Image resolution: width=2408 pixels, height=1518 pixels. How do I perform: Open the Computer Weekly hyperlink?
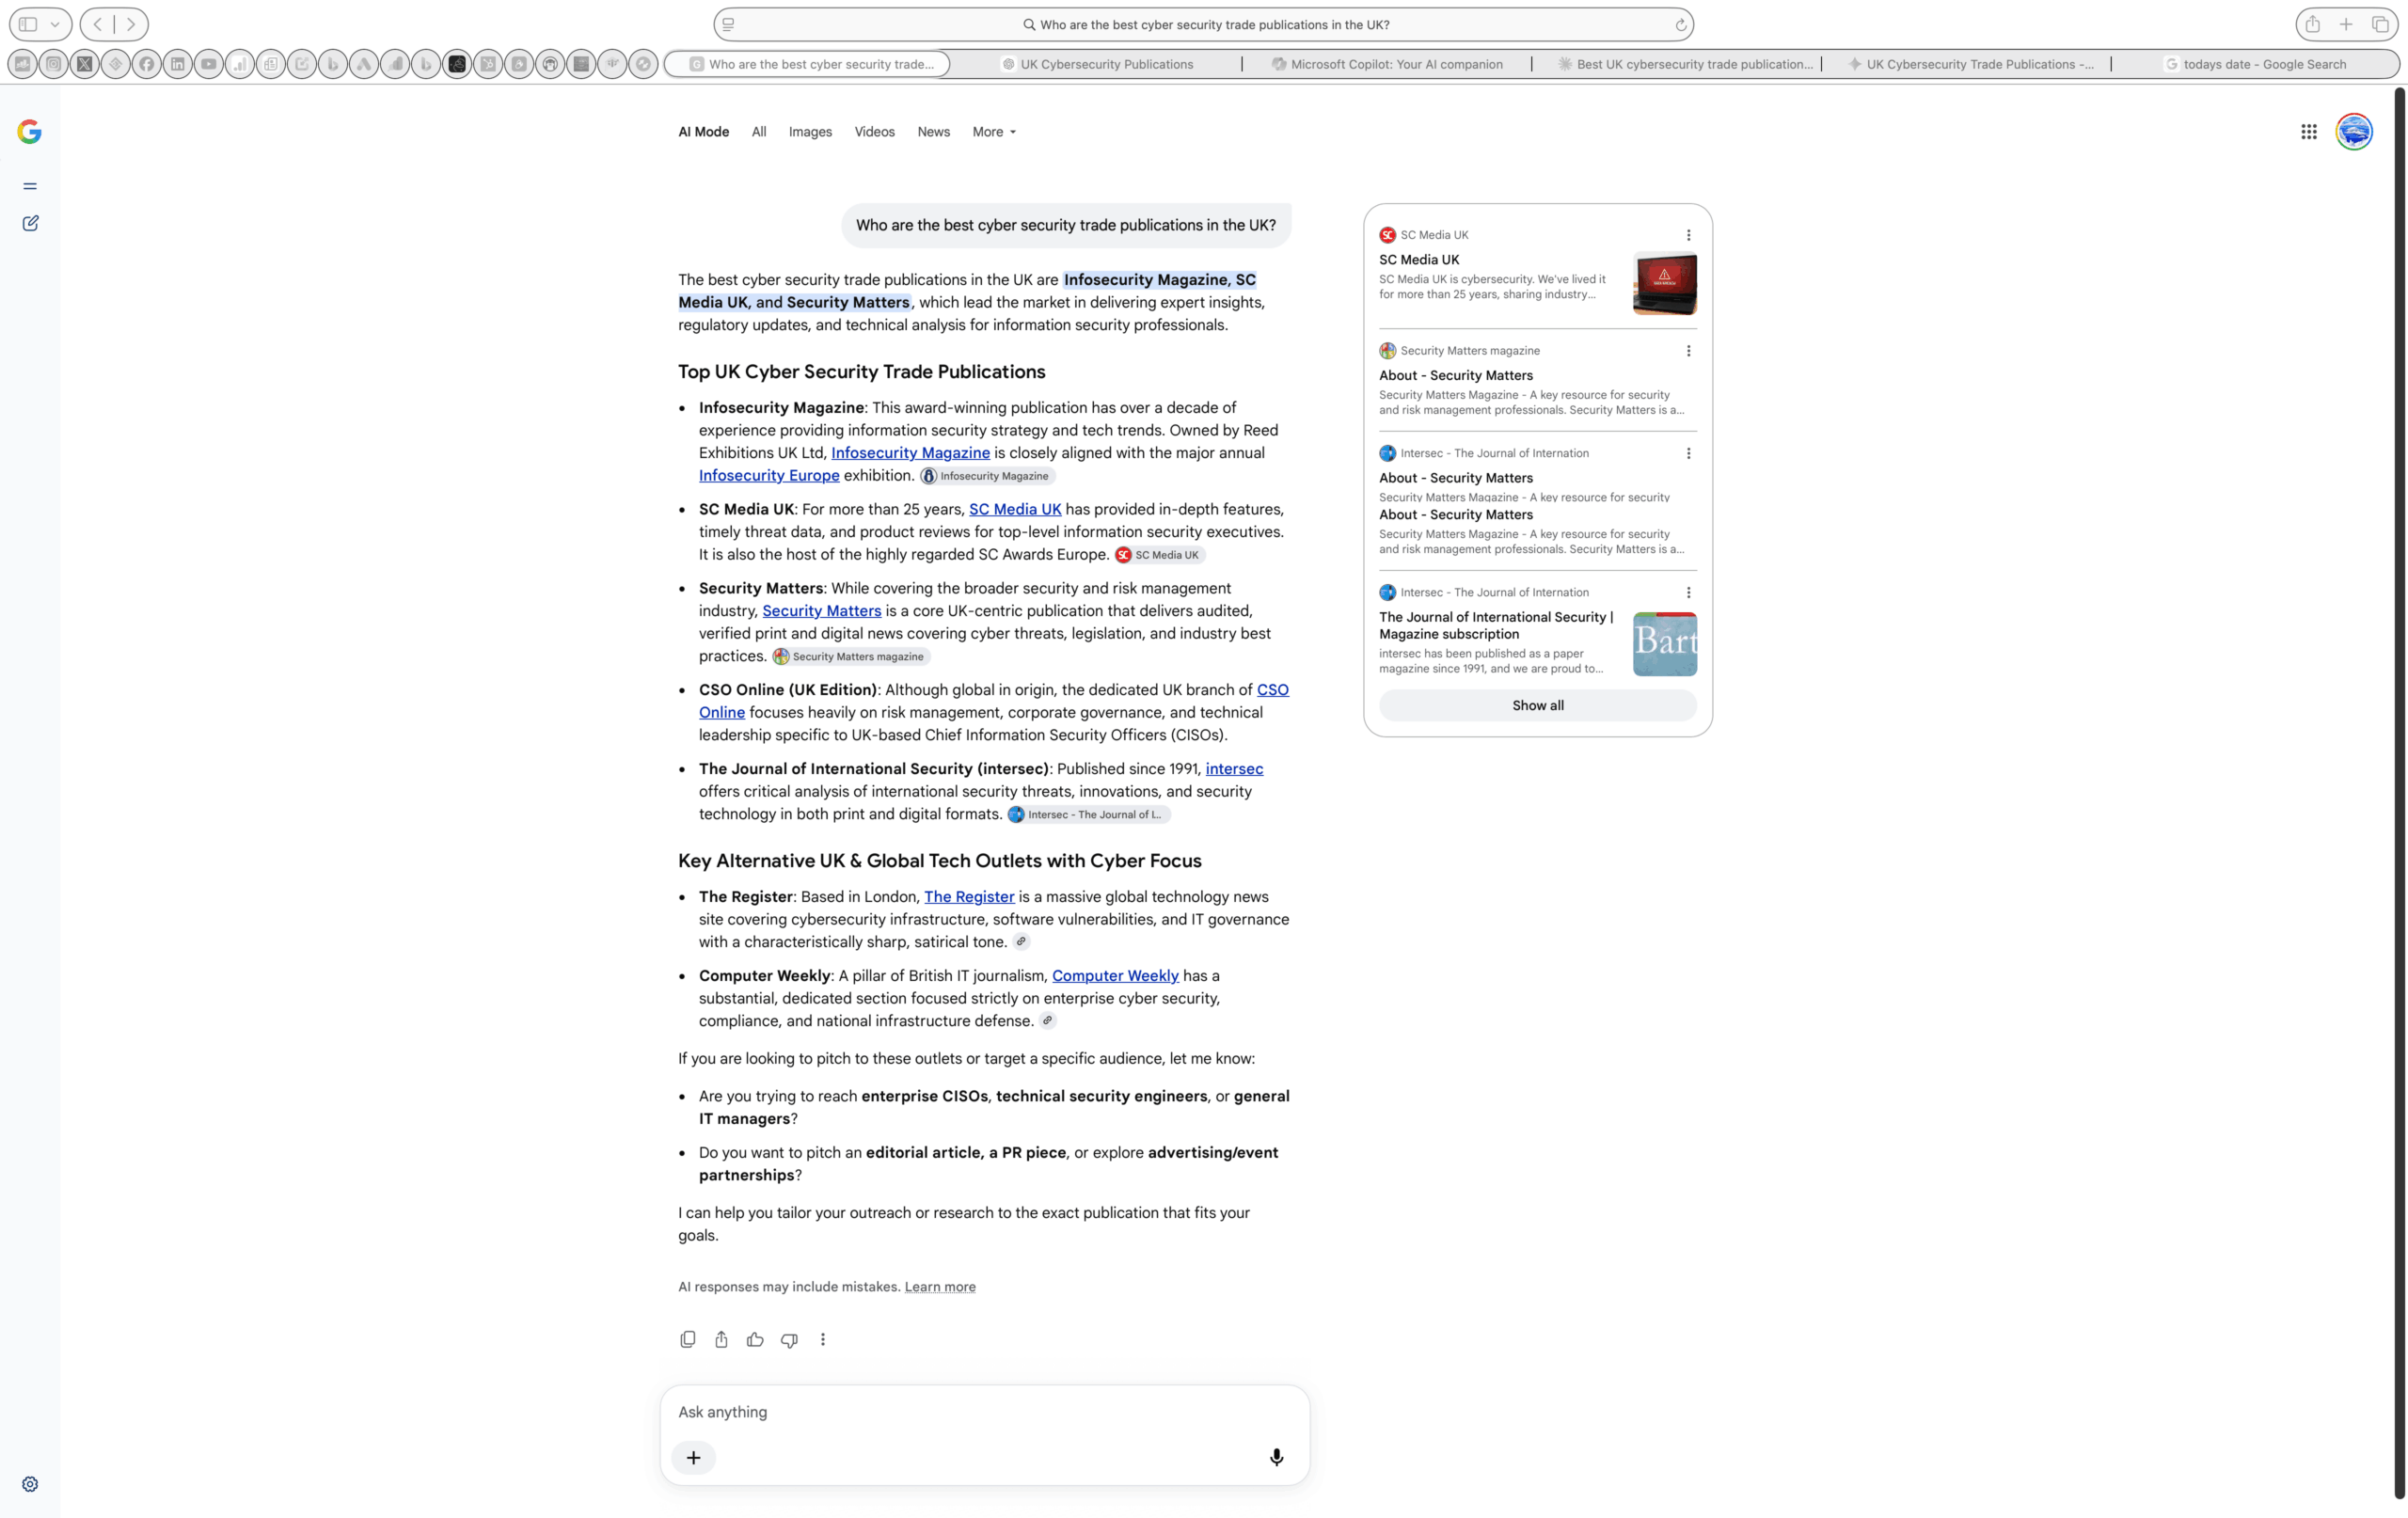coord(1115,976)
